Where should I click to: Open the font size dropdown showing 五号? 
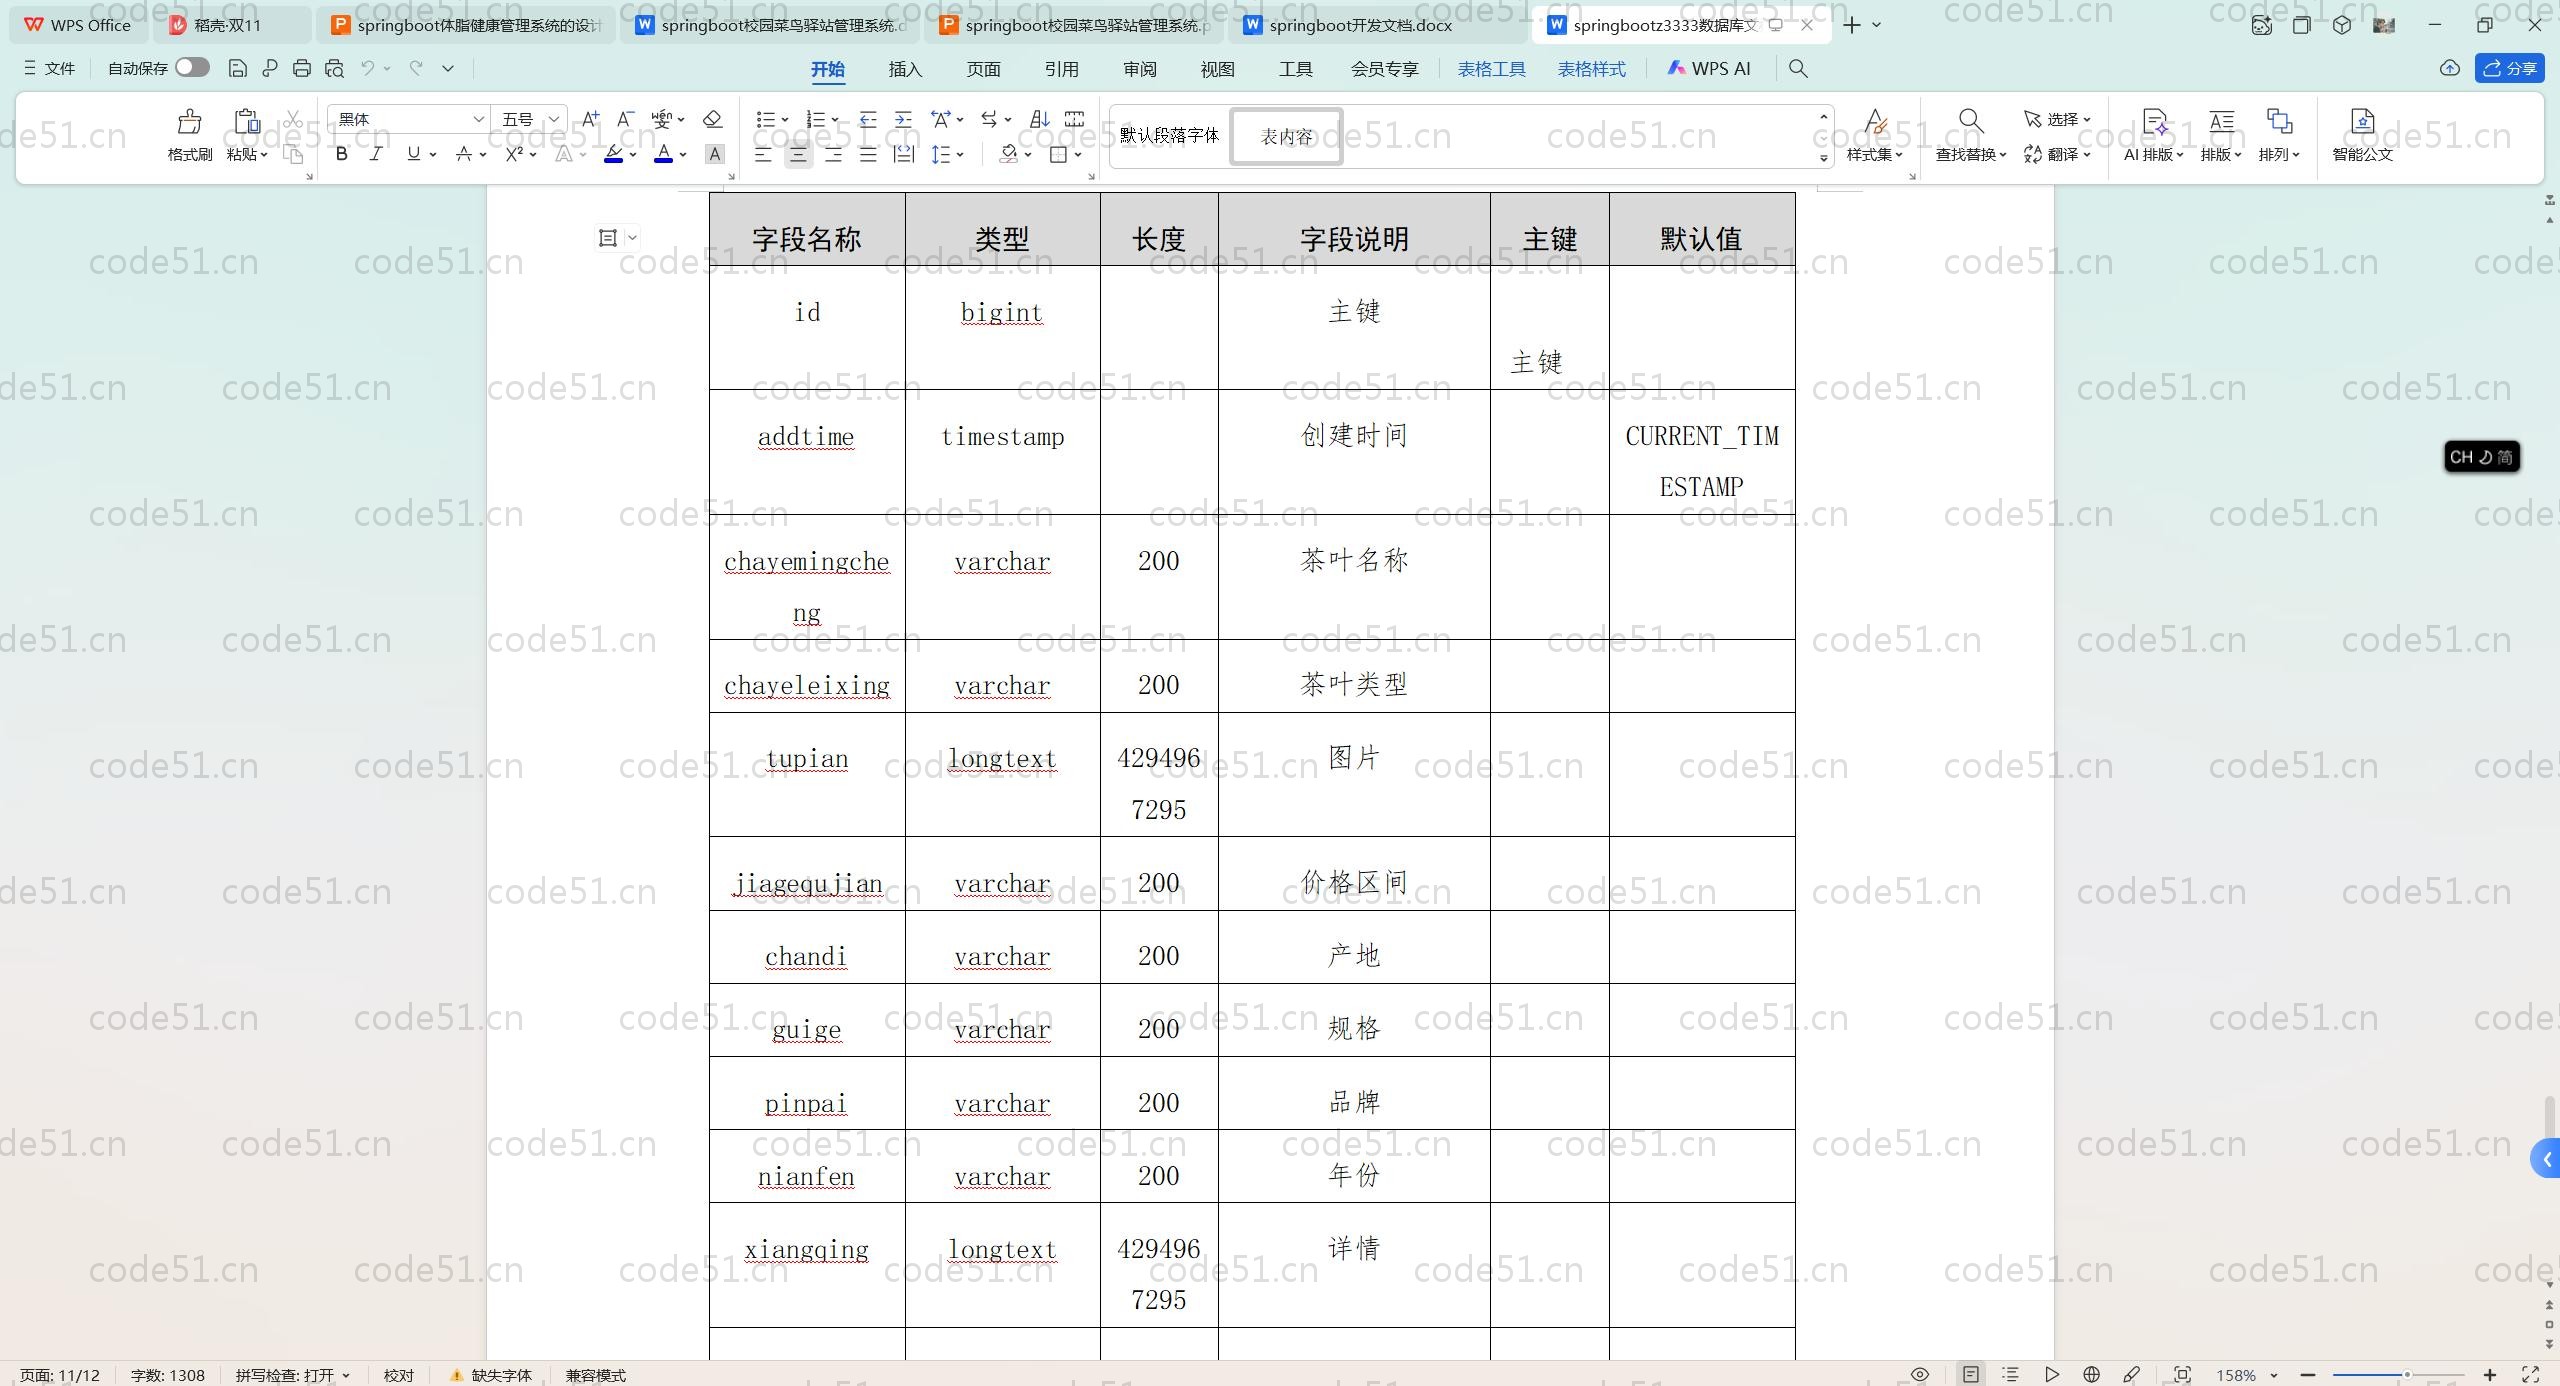tap(553, 119)
